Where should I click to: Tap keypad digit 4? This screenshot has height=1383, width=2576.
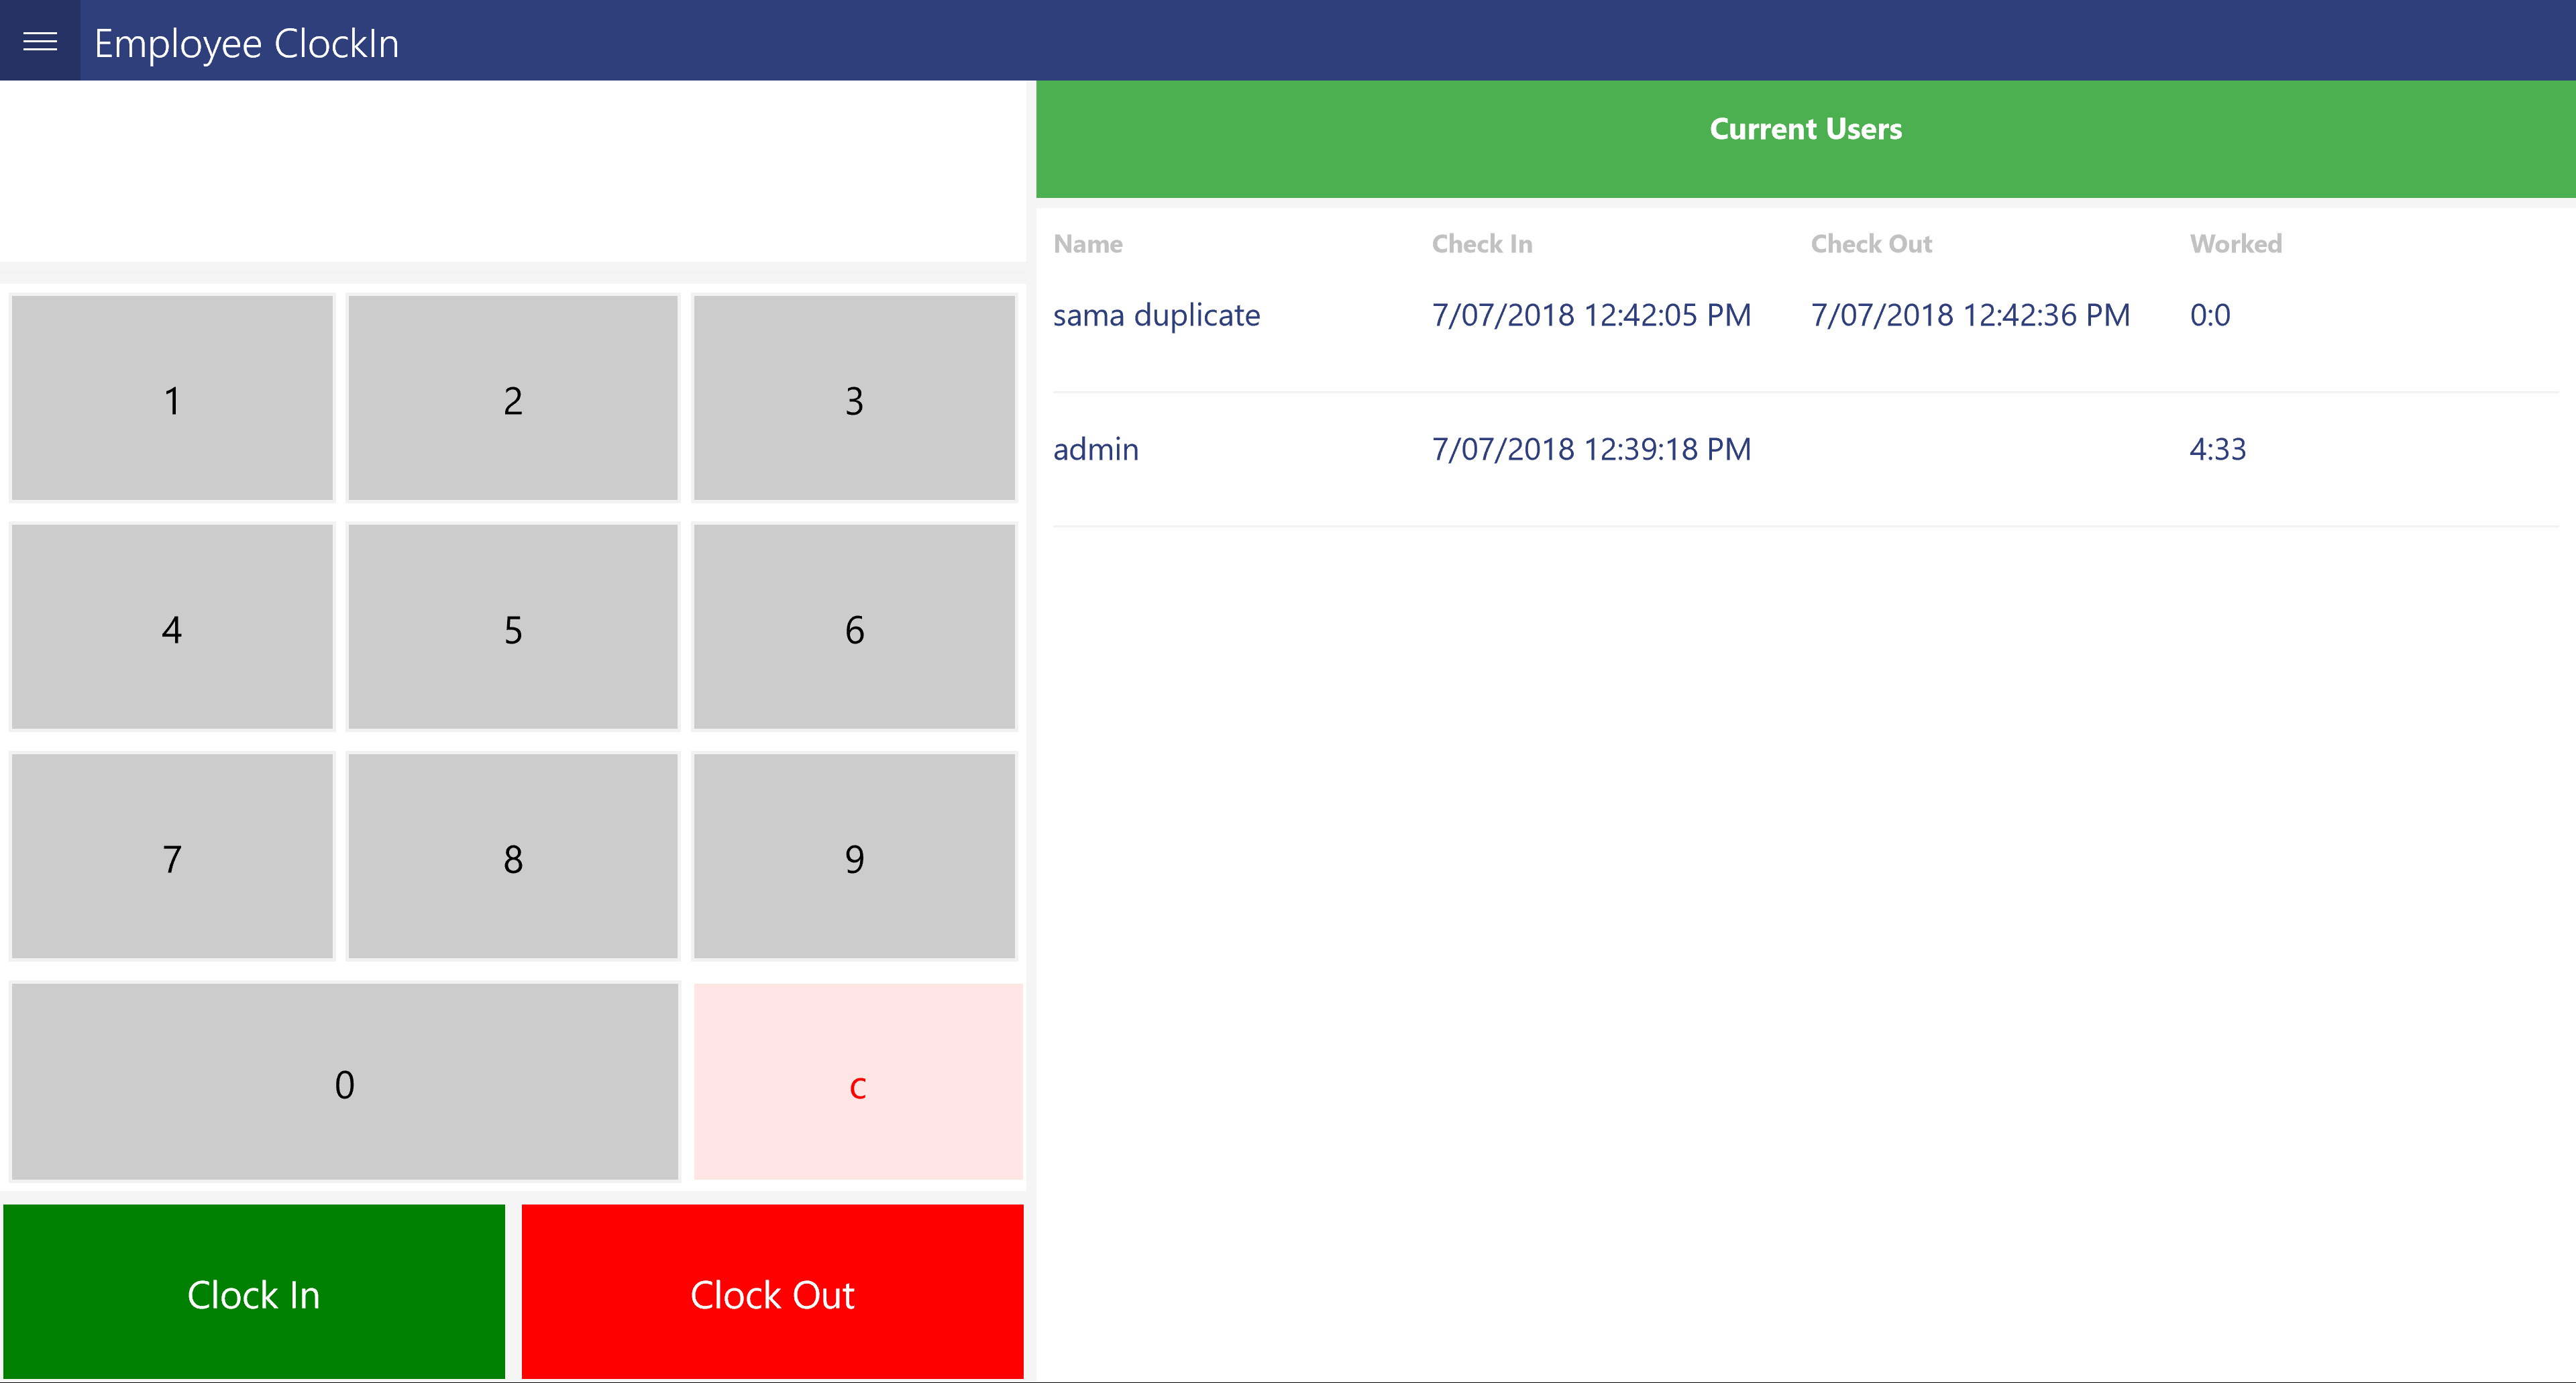tap(172, 627)
